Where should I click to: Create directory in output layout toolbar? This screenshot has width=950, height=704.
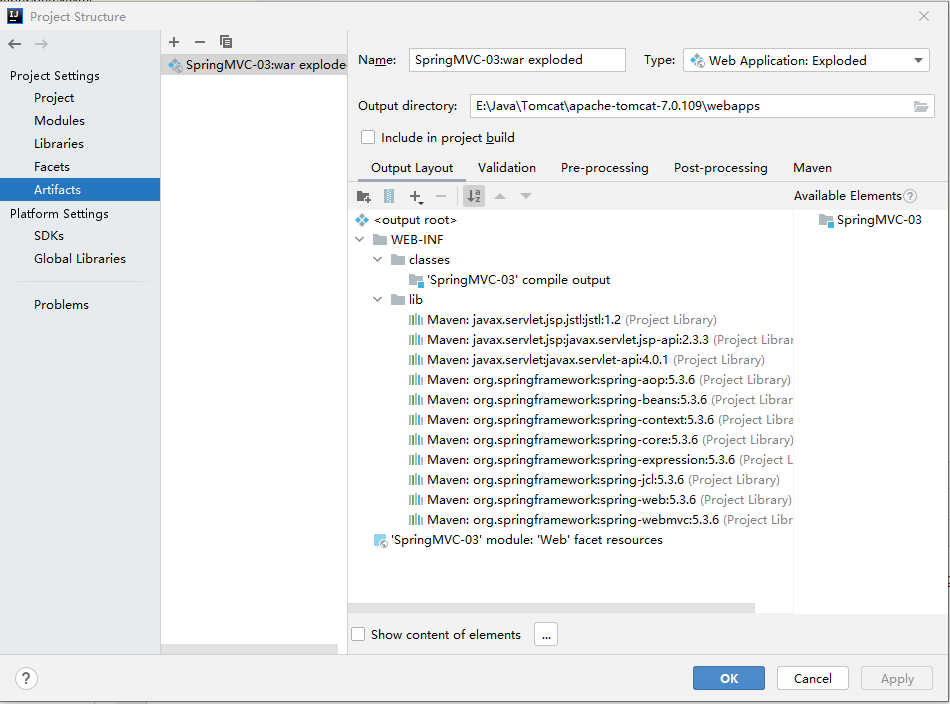(x=364, y=196)
